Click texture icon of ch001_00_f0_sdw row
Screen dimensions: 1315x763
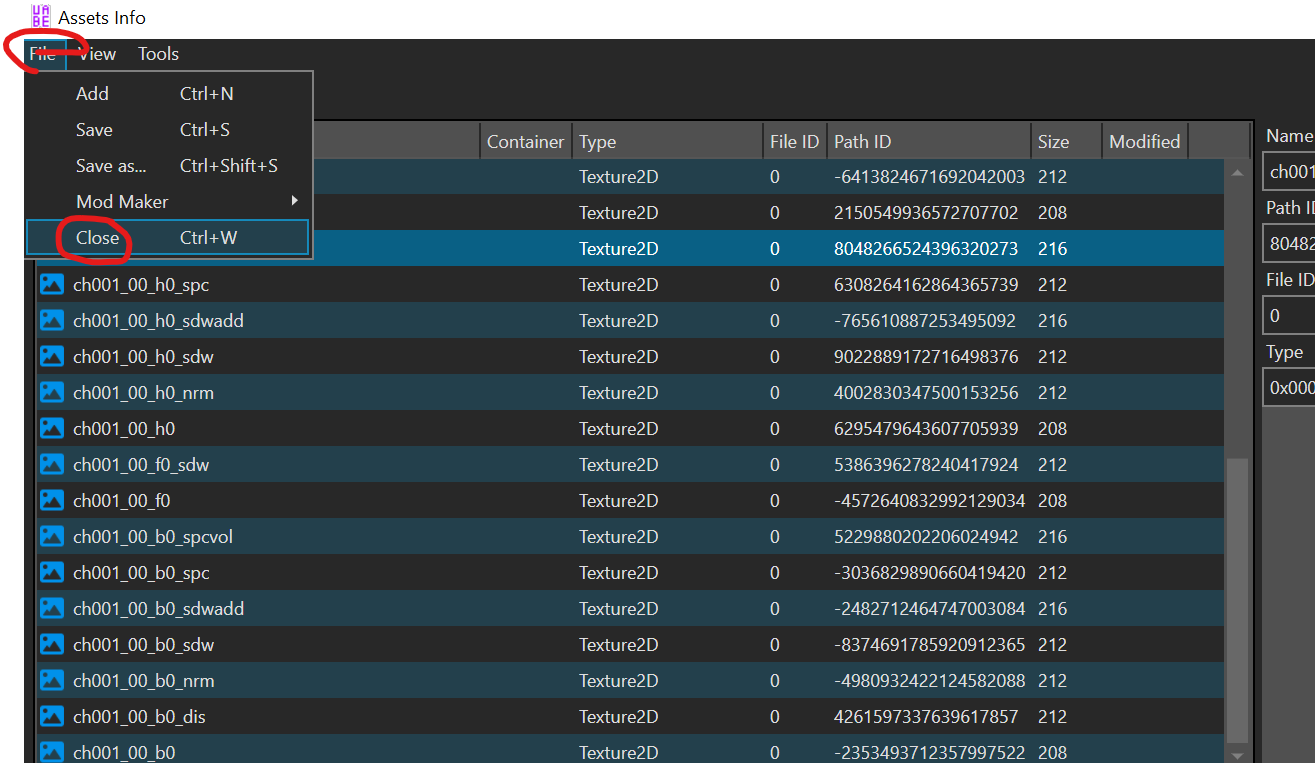(x=51, y=465)
